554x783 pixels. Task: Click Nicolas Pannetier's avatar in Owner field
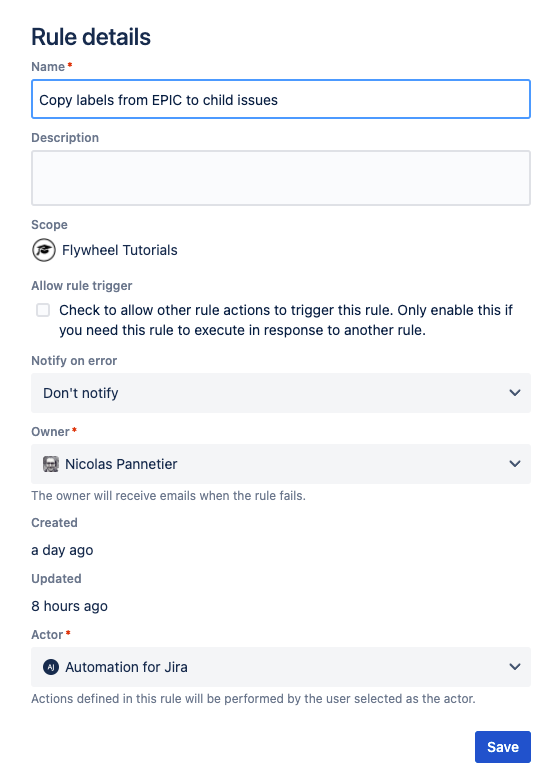pos(50,464)
